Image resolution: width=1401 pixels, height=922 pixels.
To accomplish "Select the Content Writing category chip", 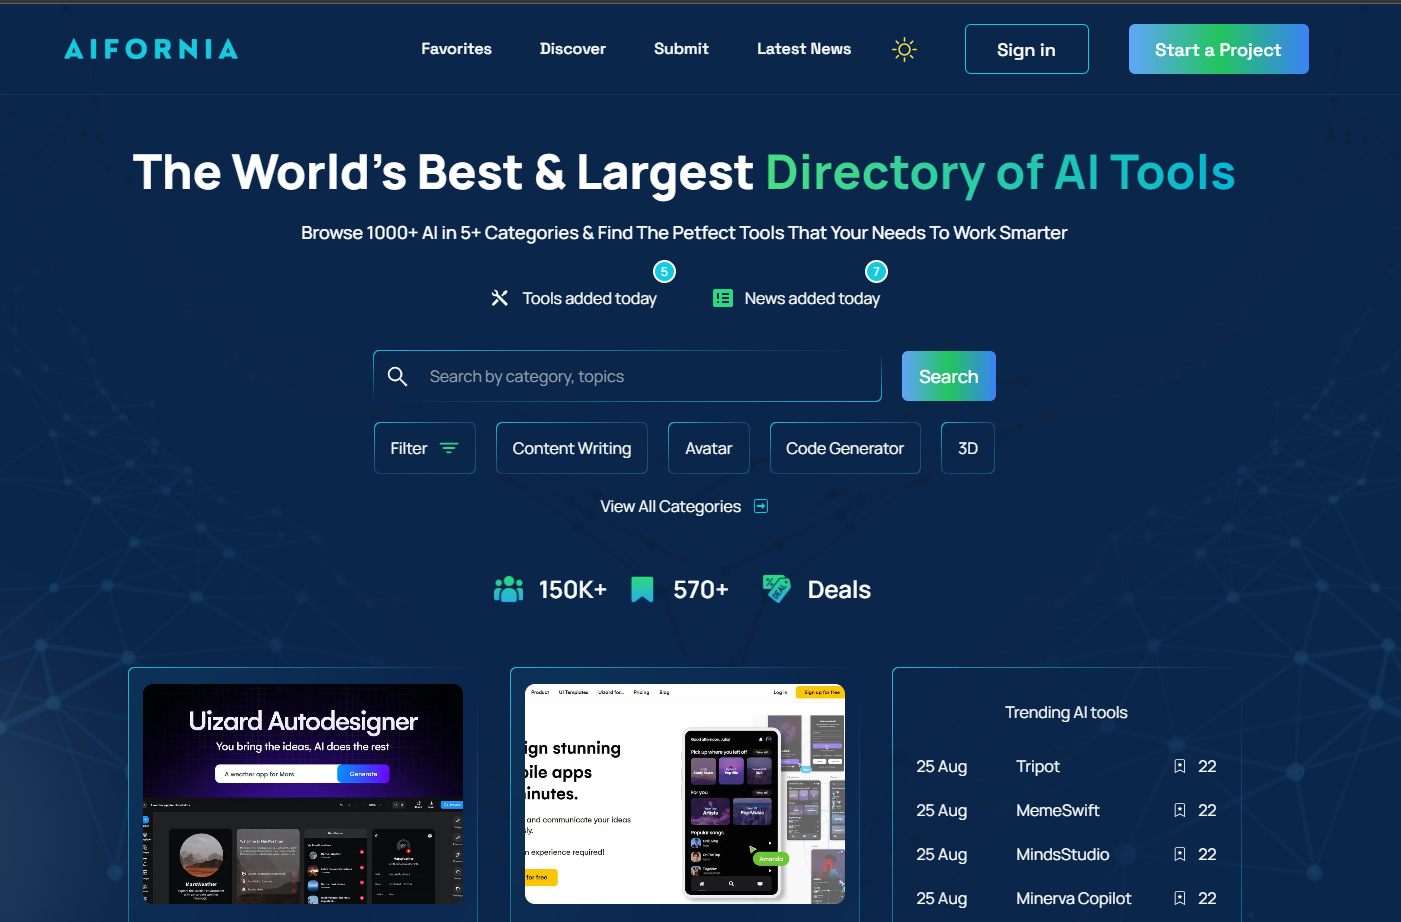I will click(572, 448).
